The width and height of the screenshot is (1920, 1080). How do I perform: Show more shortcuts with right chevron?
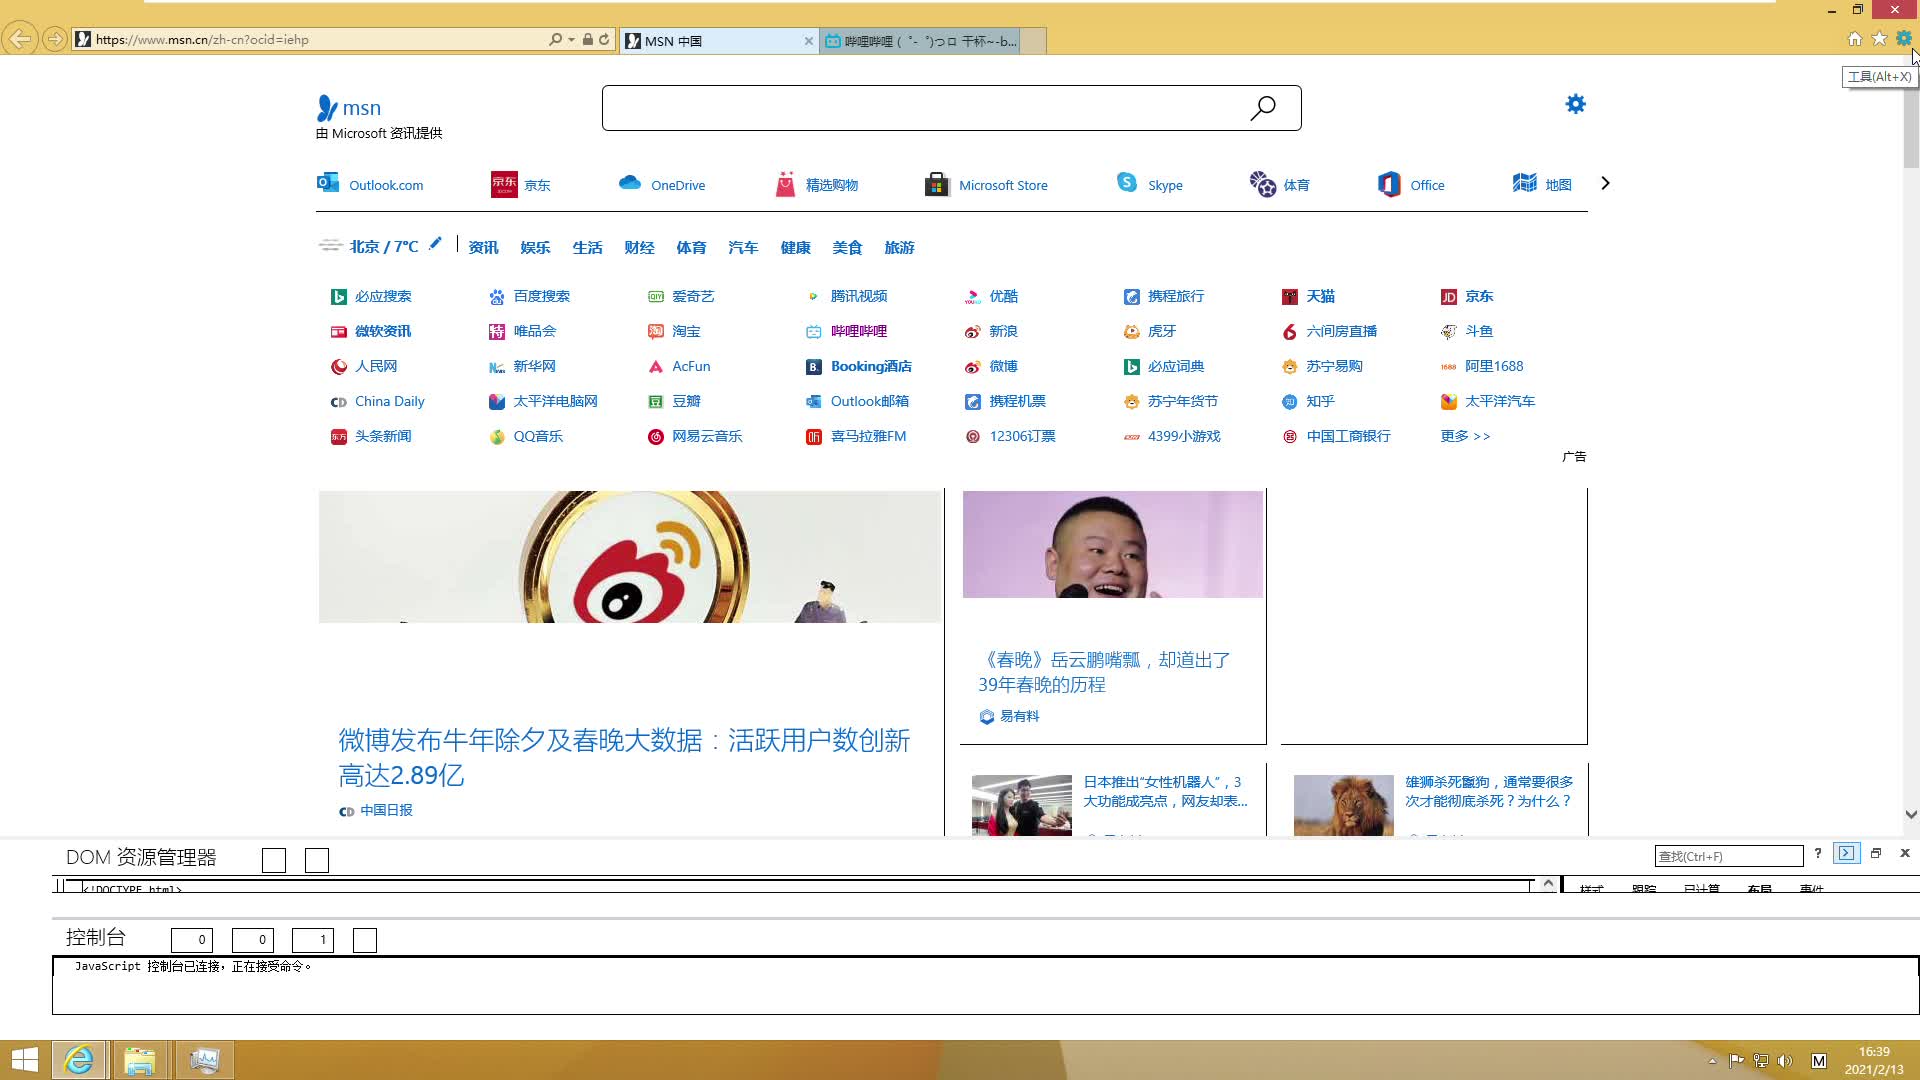click(1605, 183)
